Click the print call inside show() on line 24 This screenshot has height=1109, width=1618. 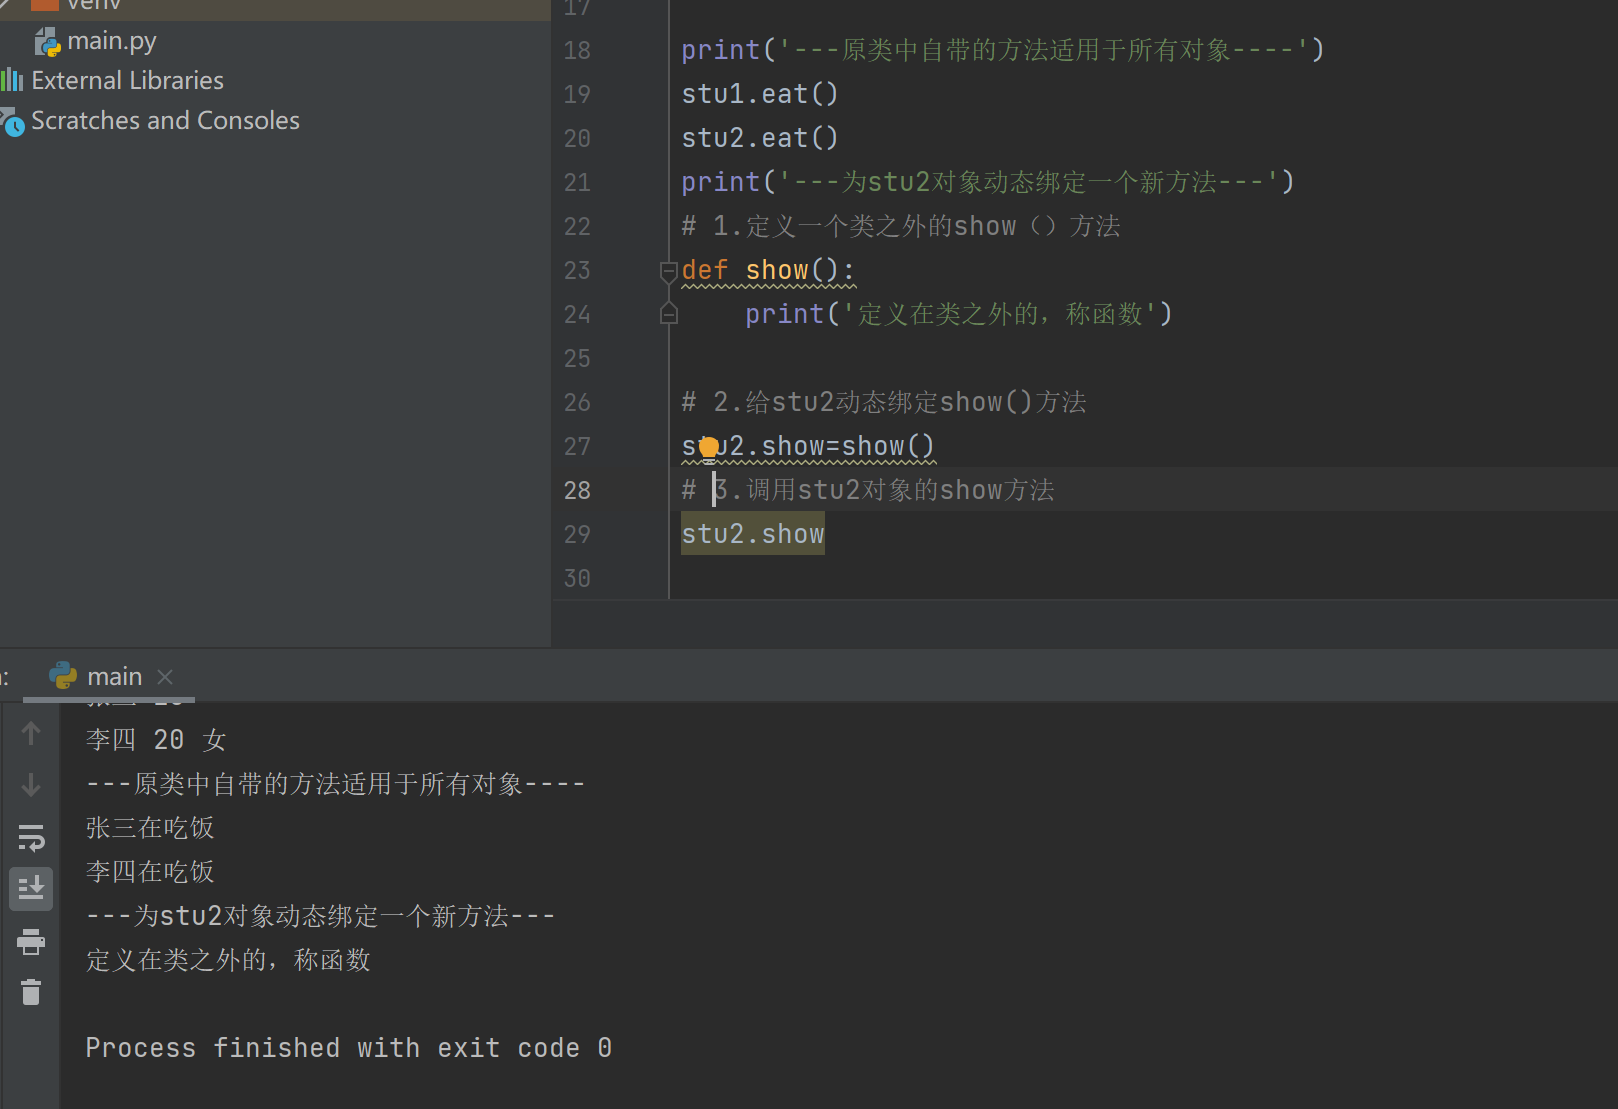pyautogui.click(x=959, y=314)
